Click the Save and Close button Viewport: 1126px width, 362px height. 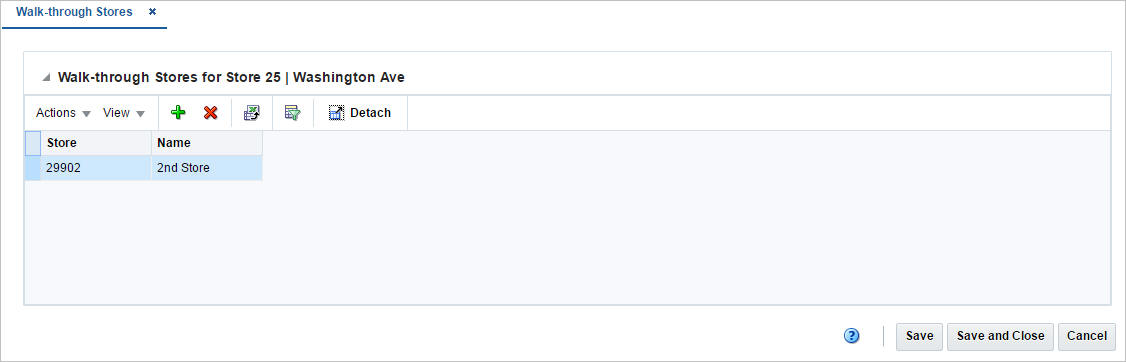1000,336
